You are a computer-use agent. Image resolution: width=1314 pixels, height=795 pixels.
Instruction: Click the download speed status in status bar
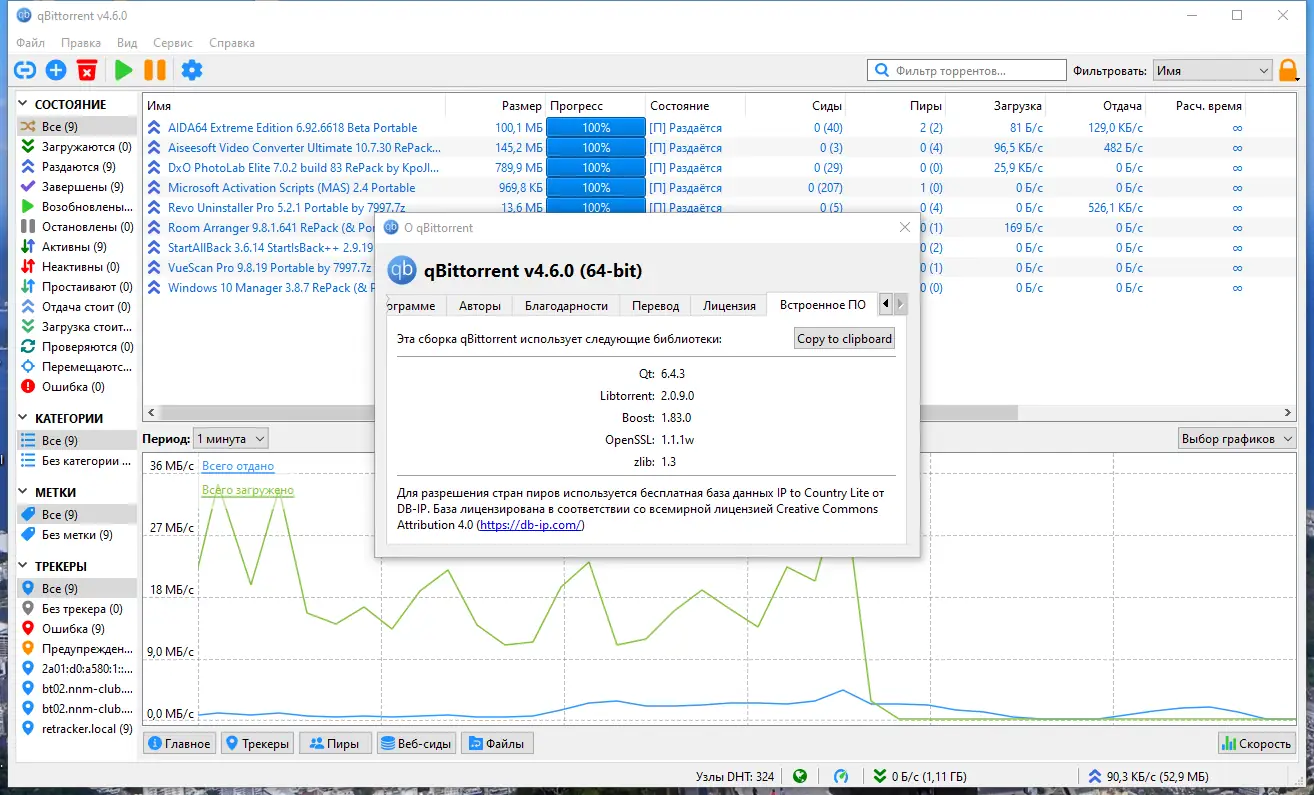point(920,777)
